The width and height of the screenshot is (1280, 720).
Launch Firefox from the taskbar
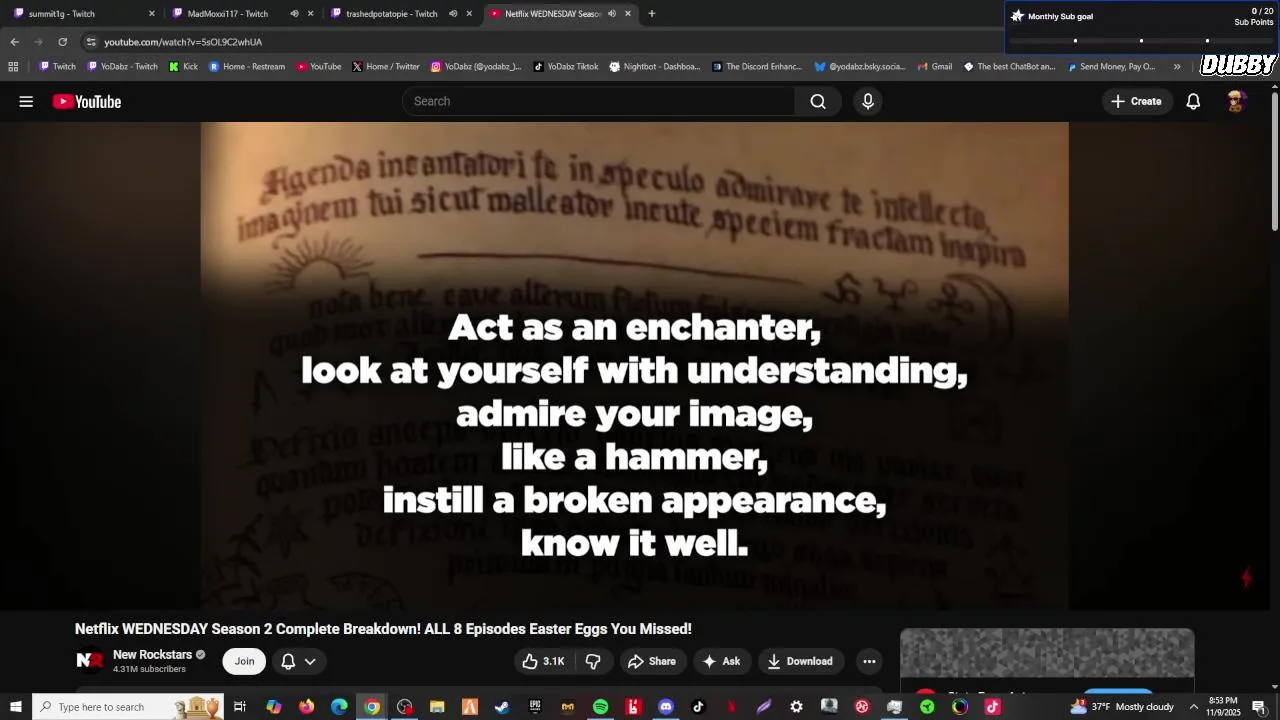click(x=306, y=707)
